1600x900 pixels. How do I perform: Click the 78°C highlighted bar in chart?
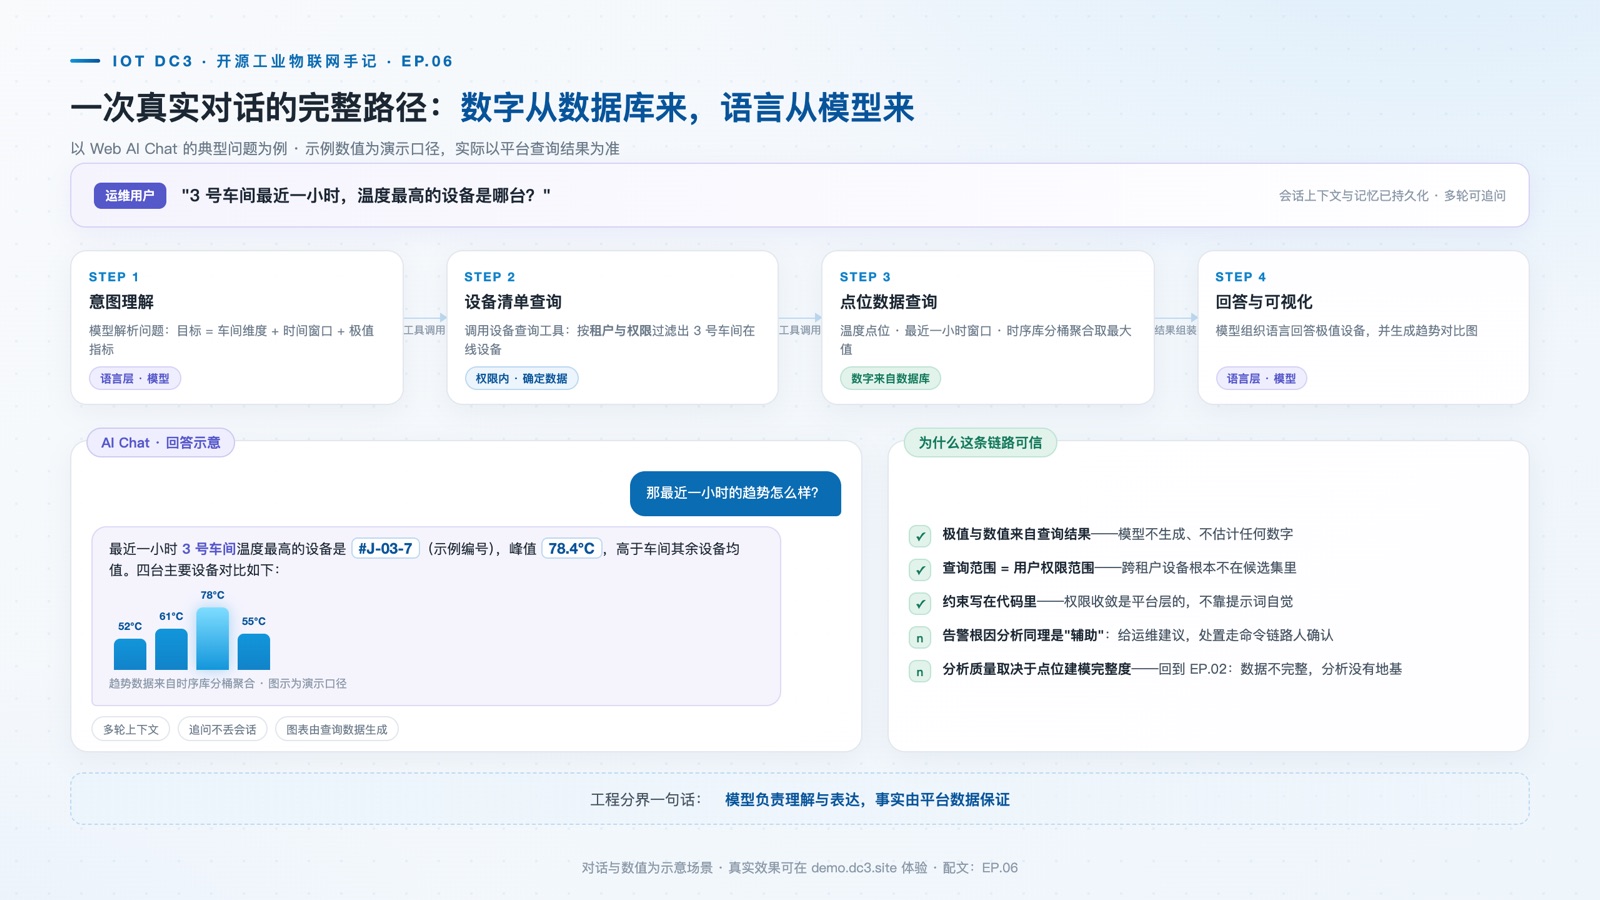click(x=212, y=638)
